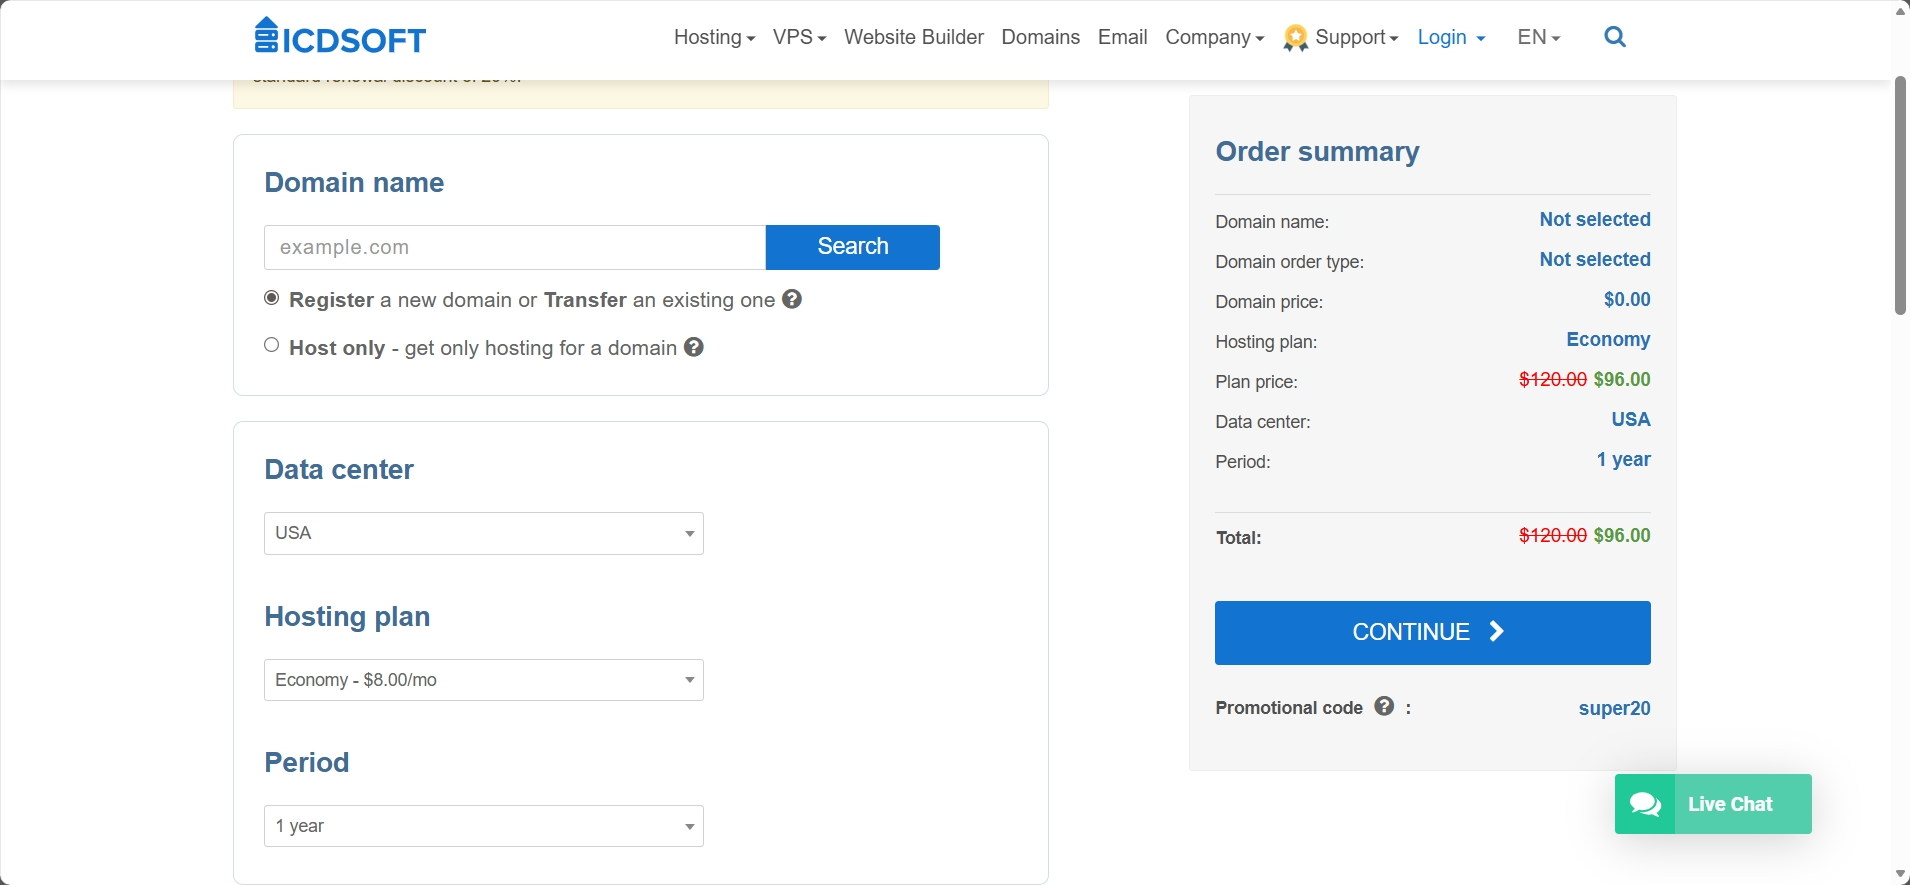Viewport: 1910px width, 885px height.
Task: Expand the Login menu
Action: coord(1451,37)
